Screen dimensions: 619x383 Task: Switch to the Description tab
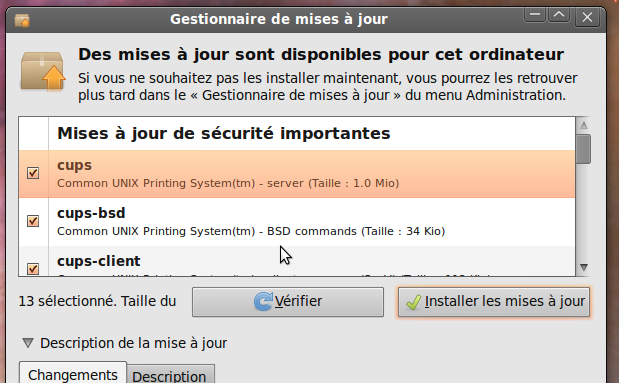[x=169, y=375]
